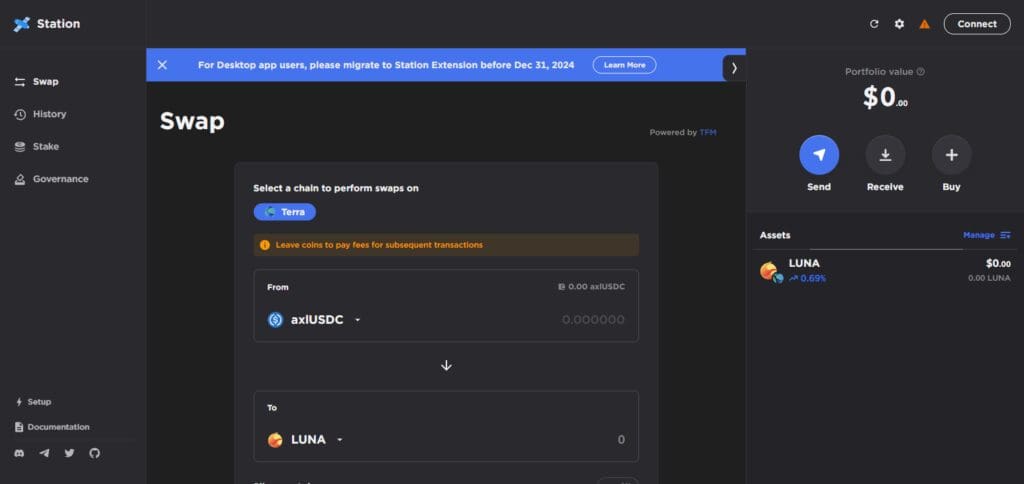Click Manage in the Assets section
Screen dimensions: 1024x484
coord(987,235)
